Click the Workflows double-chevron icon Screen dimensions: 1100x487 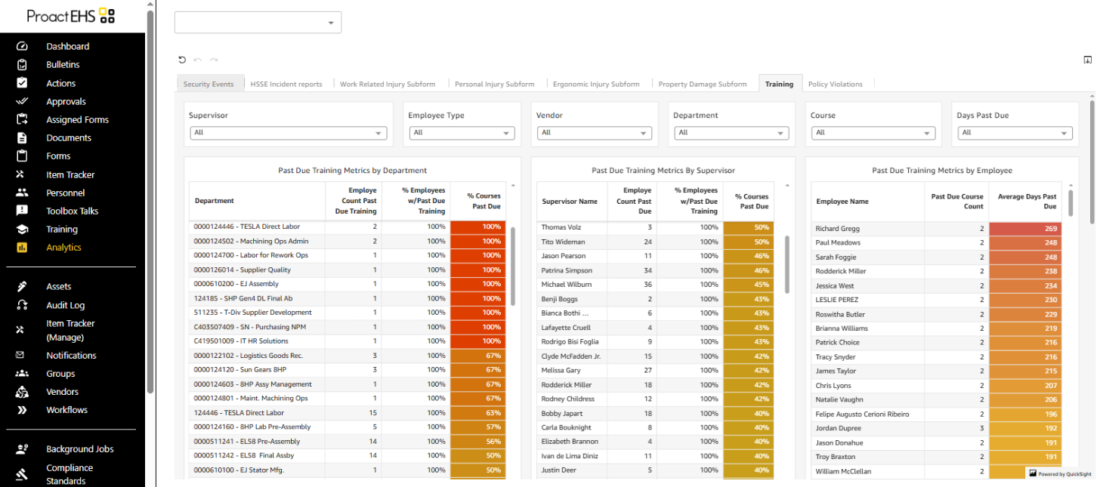pos(22,410)
